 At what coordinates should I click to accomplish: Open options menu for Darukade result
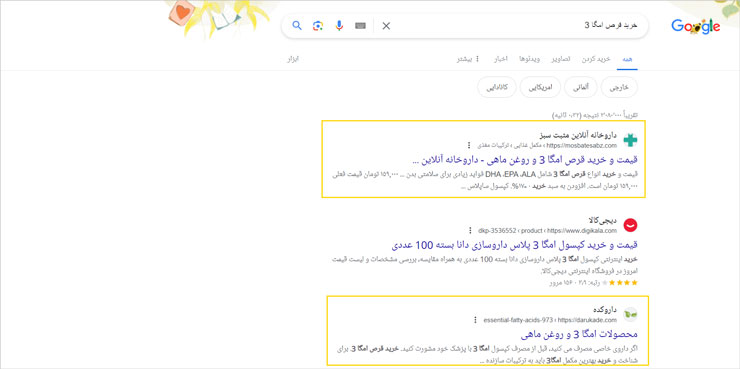[x=475, y=319]
